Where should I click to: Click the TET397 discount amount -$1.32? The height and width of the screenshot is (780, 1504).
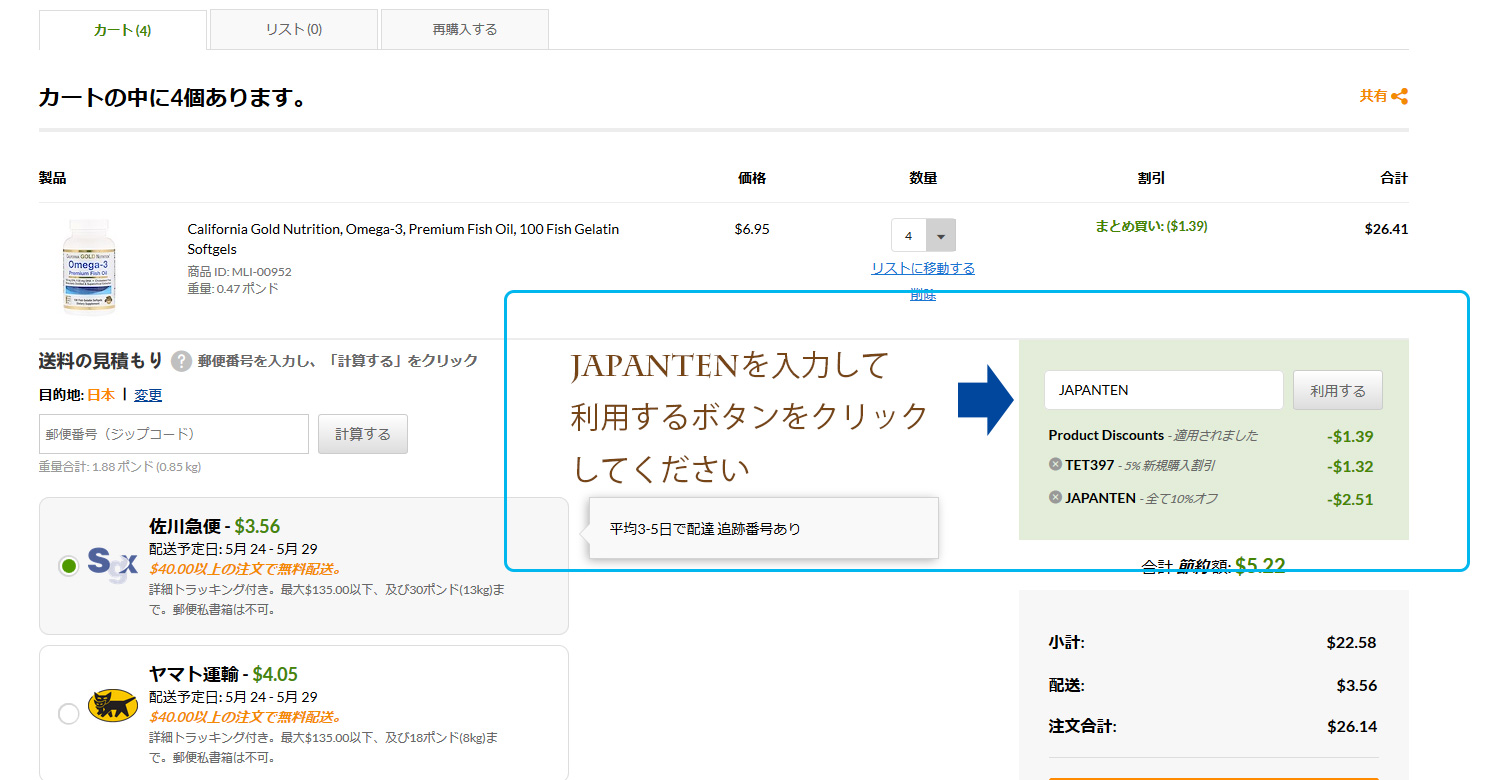click(x=1350, y=466)
